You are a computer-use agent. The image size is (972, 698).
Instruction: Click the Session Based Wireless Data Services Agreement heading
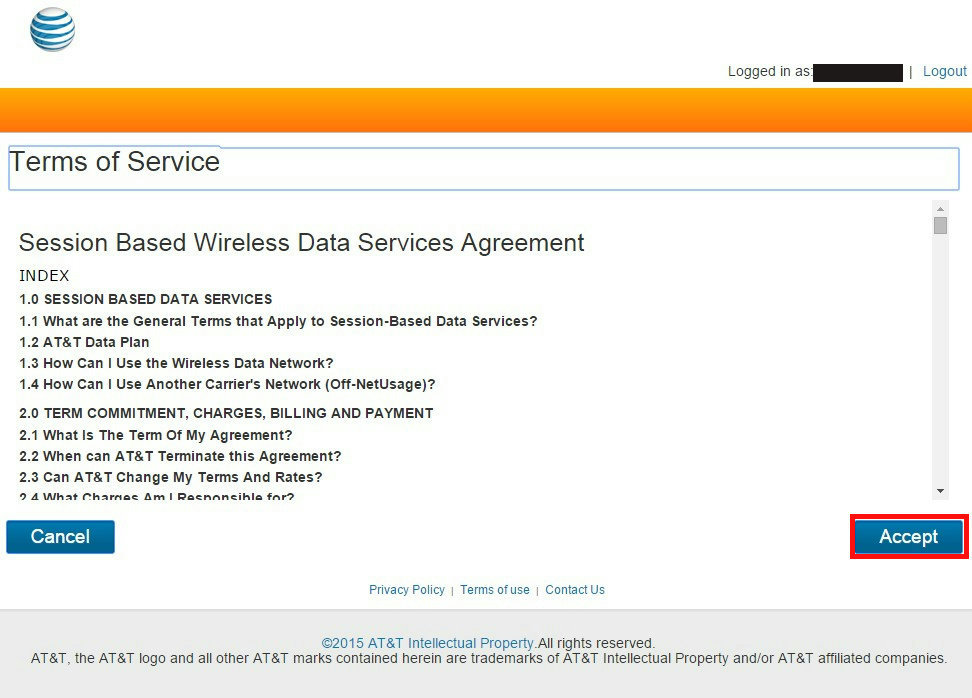(x=301, y=242)
